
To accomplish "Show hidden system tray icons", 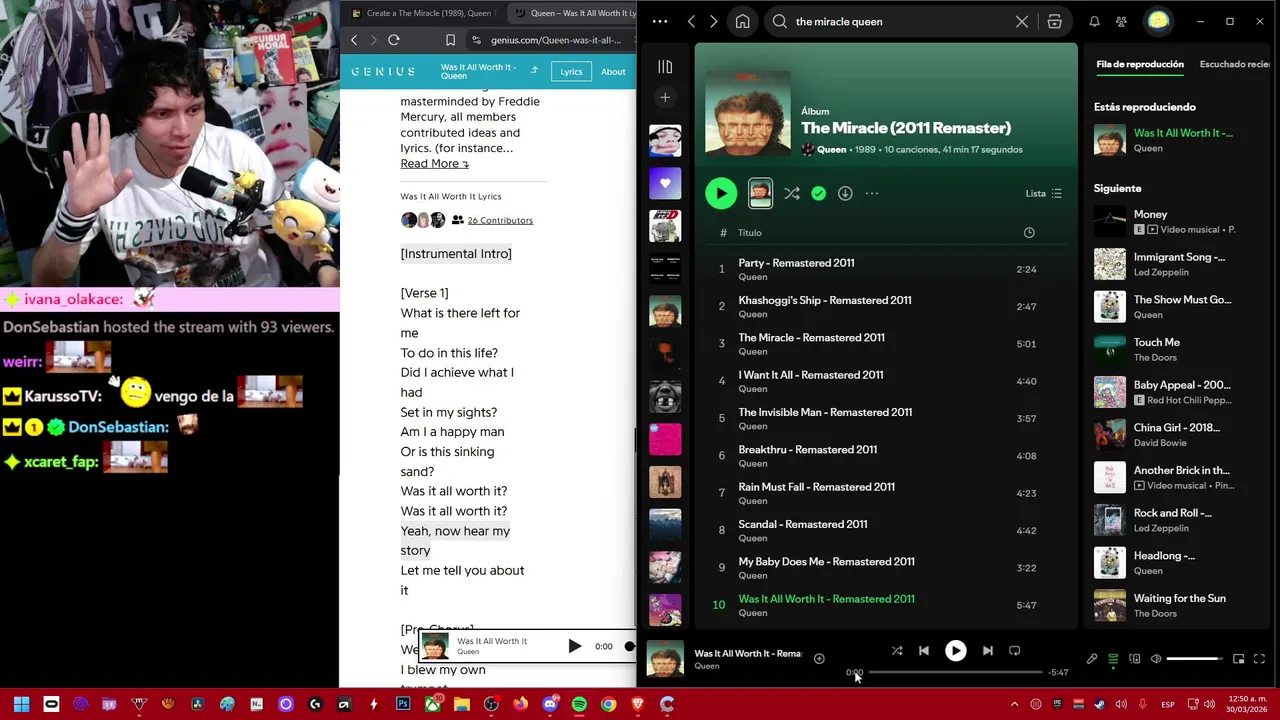I will click(1014, 704).
